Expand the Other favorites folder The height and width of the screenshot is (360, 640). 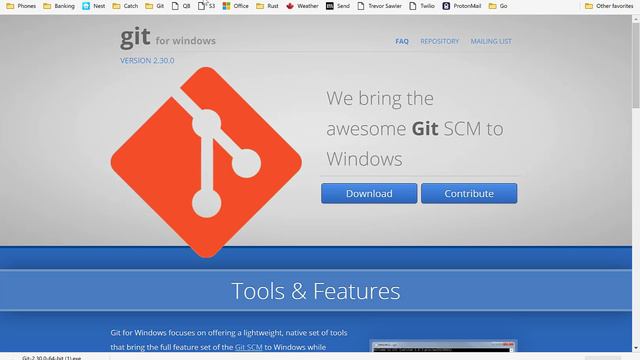click(x=609, y=6)
